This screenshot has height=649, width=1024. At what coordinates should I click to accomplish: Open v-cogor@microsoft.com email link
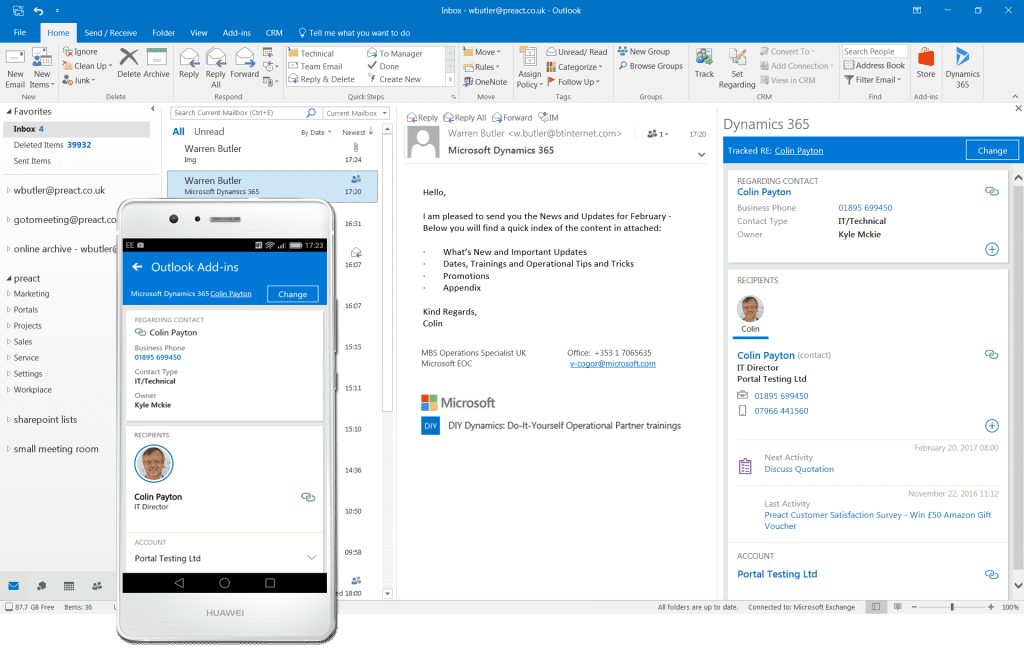[612, 364]
